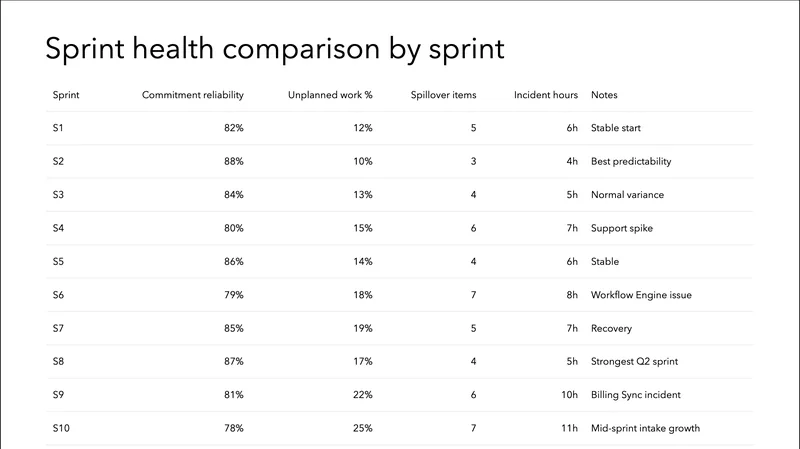This screenshot has width=800, height=449.
Task: Click the "Notes" column header
Action: [604, 96]
